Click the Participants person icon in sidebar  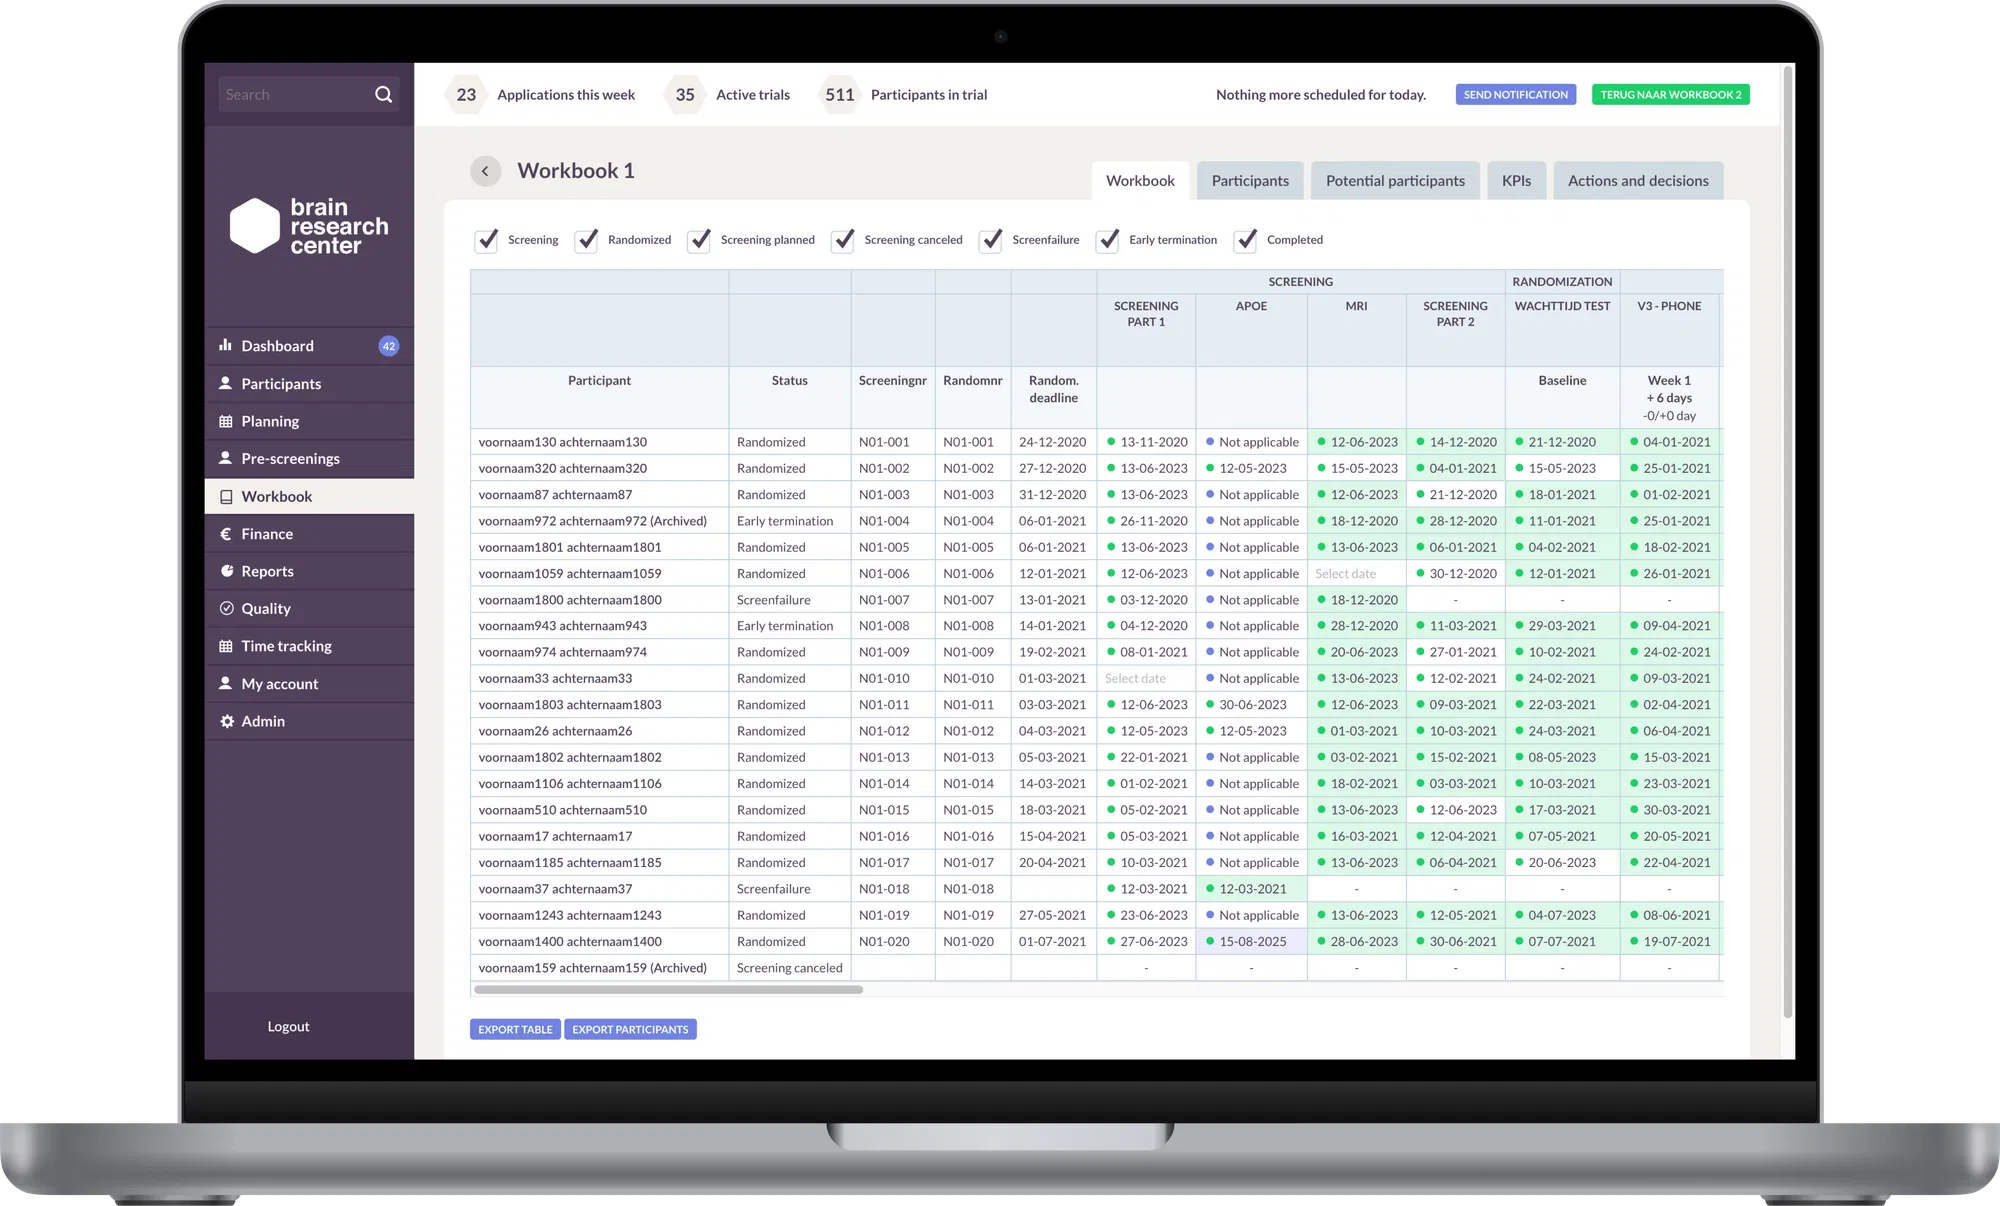(226, 383)
